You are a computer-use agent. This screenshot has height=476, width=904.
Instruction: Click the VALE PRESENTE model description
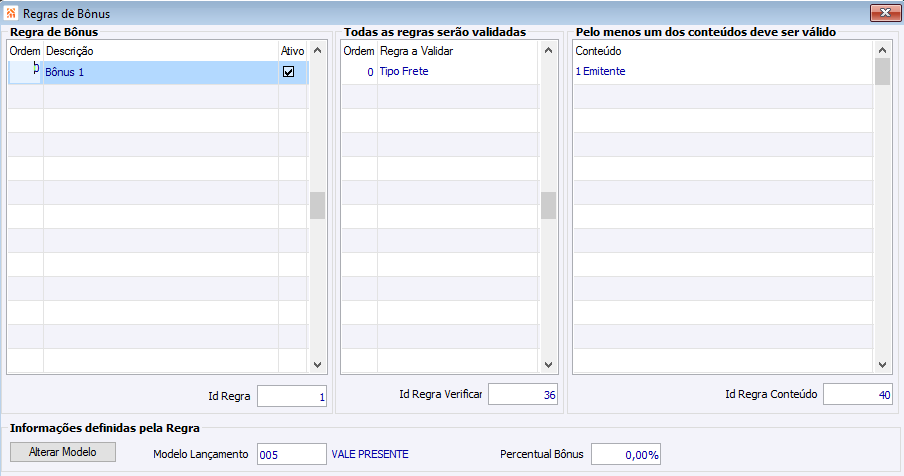click(370, 454)
